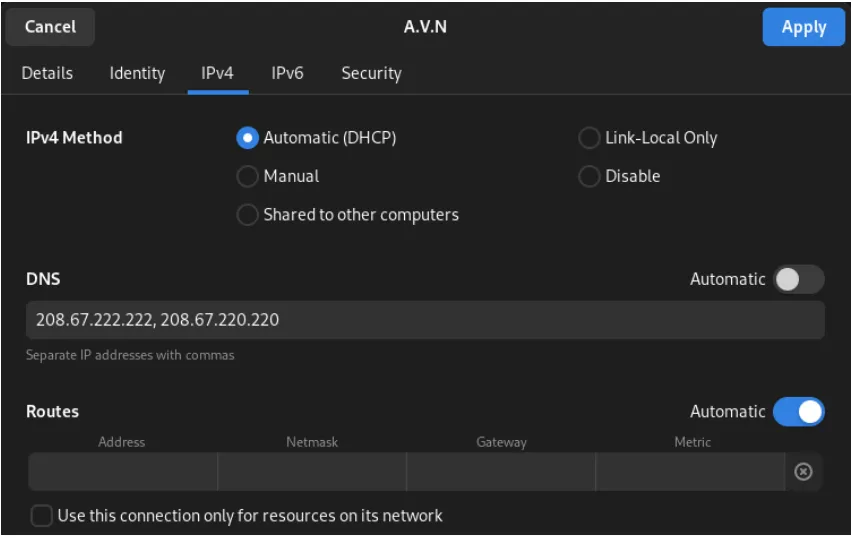Go to the IPv6 tab
The image size is (851, 538).
click(287, 73)
